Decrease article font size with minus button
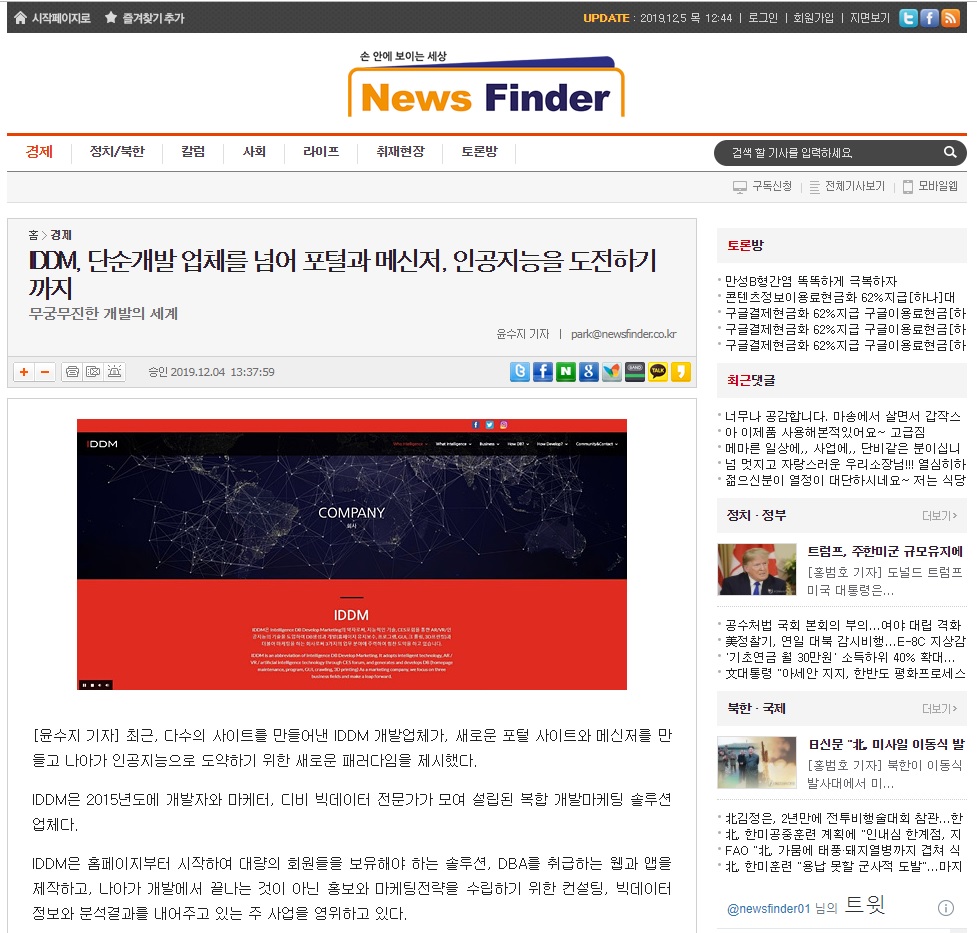The height and width of the screenshot is (933, 977). 45,372
